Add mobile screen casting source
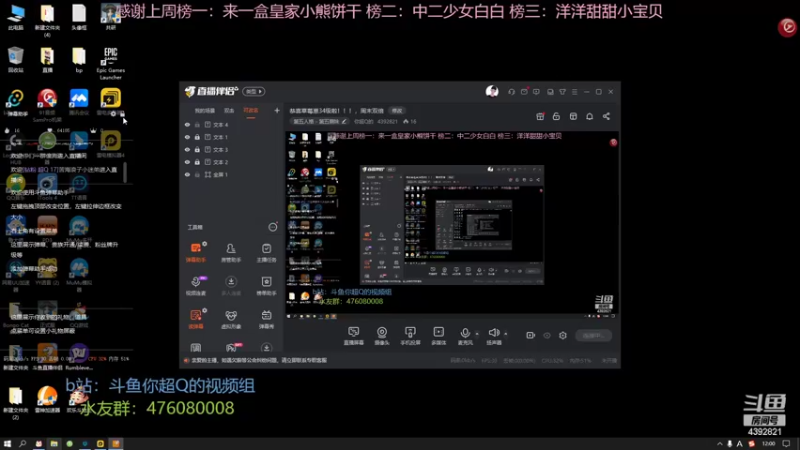Viewport: 800px width, 450px height. (410, 336)
